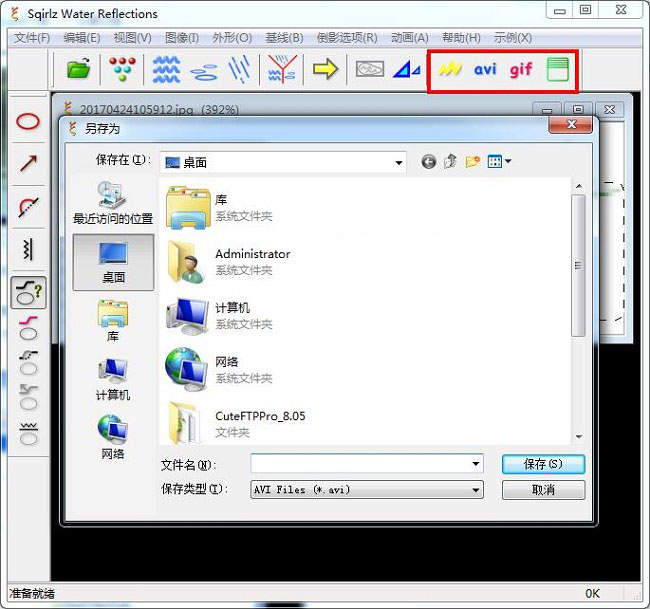Select the CuteFTPPro_8.05 folder

coord(236,424)
